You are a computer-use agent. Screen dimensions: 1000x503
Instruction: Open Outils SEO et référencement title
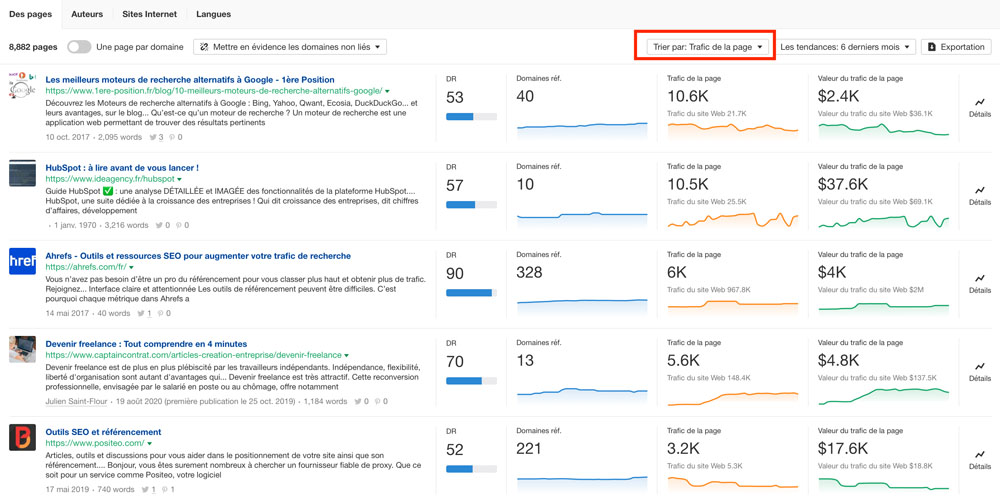pyautogui.click(x=103, y=432)
